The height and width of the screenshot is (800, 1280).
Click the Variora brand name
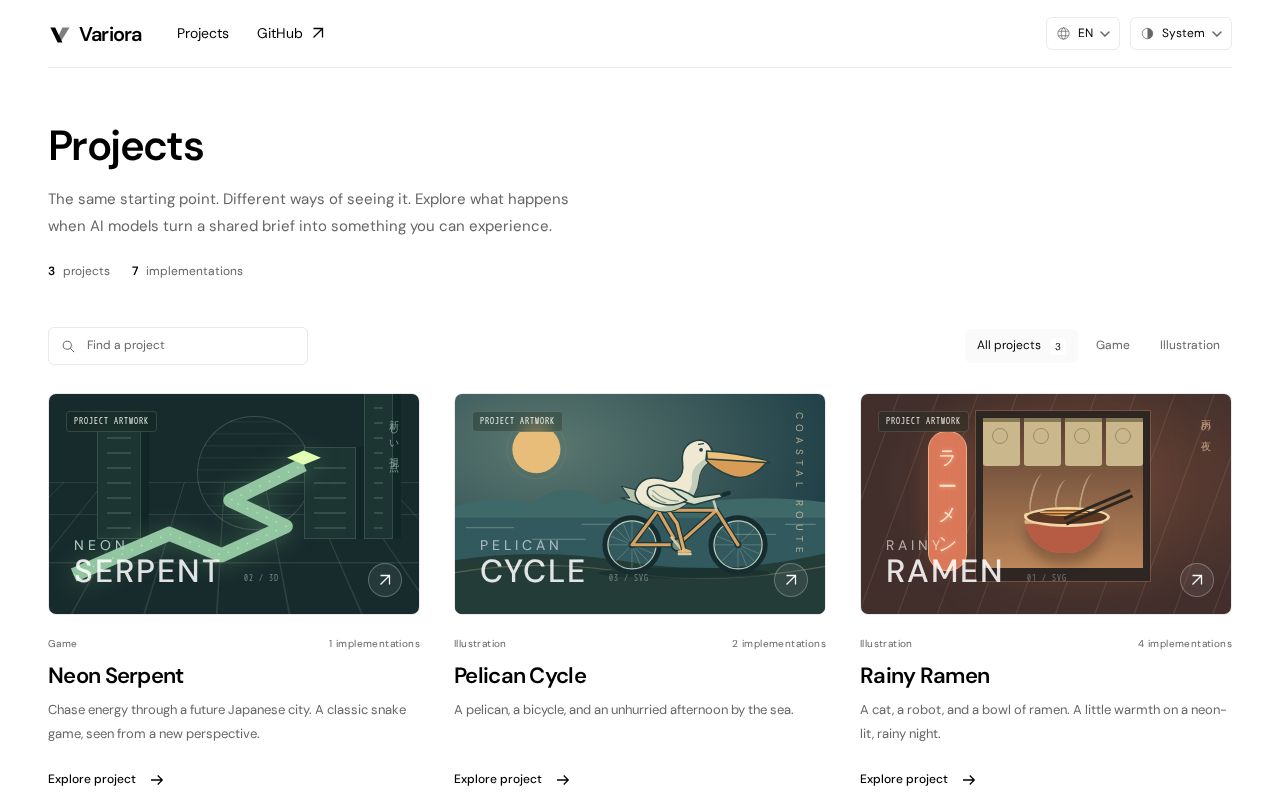click(110, 34)
